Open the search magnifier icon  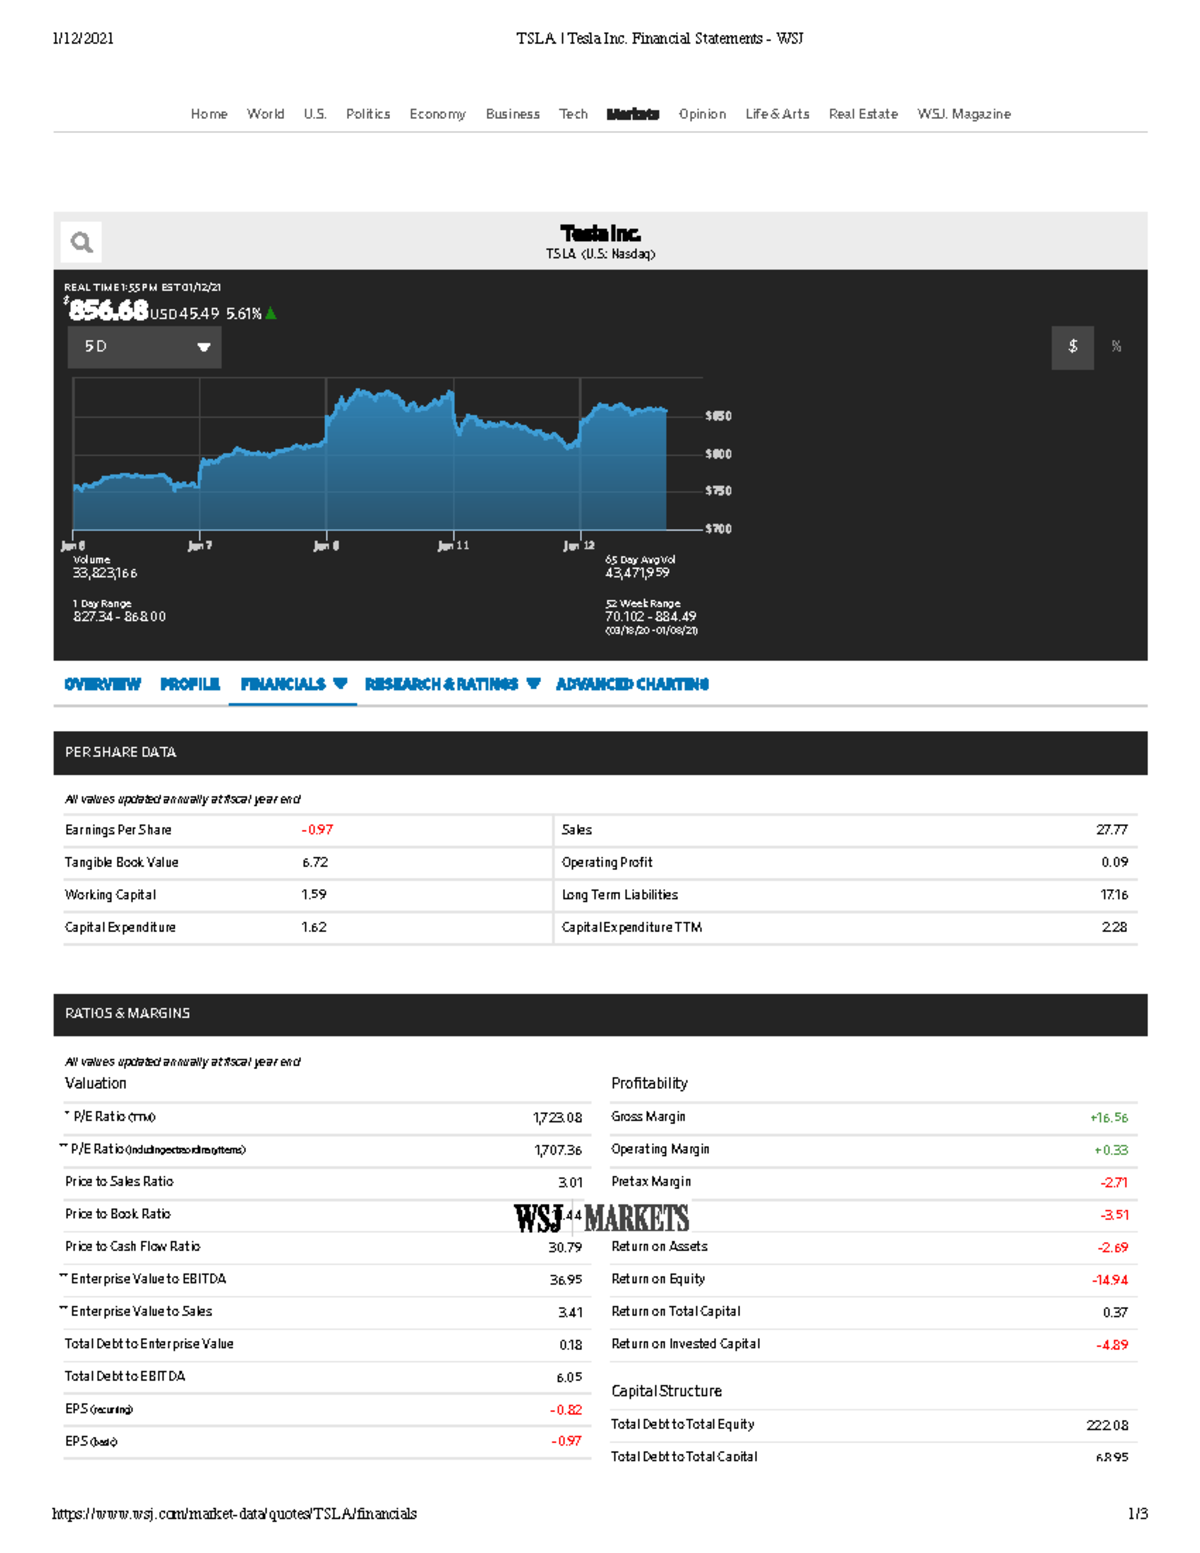point(80,240)
